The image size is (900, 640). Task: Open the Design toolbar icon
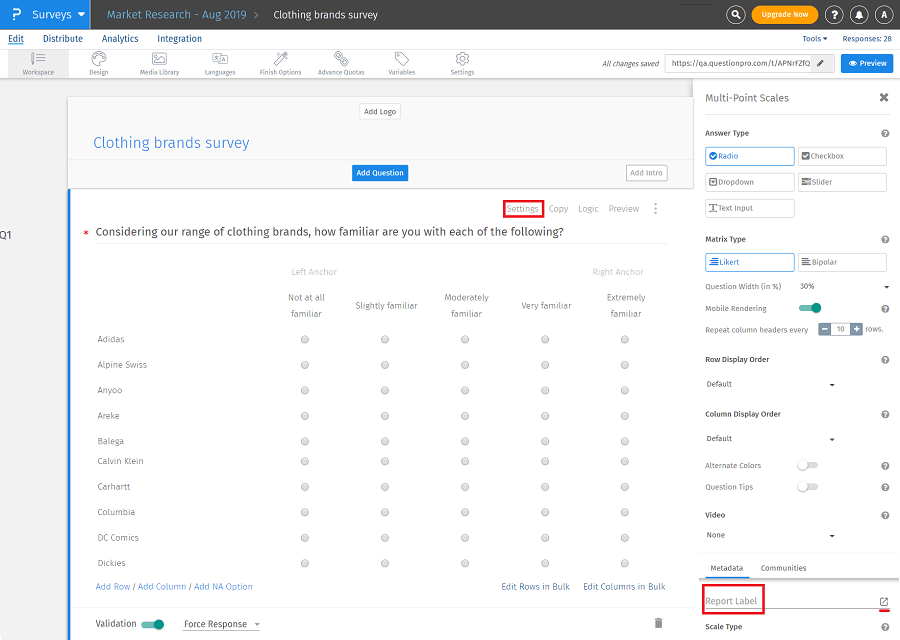[98, 63]
